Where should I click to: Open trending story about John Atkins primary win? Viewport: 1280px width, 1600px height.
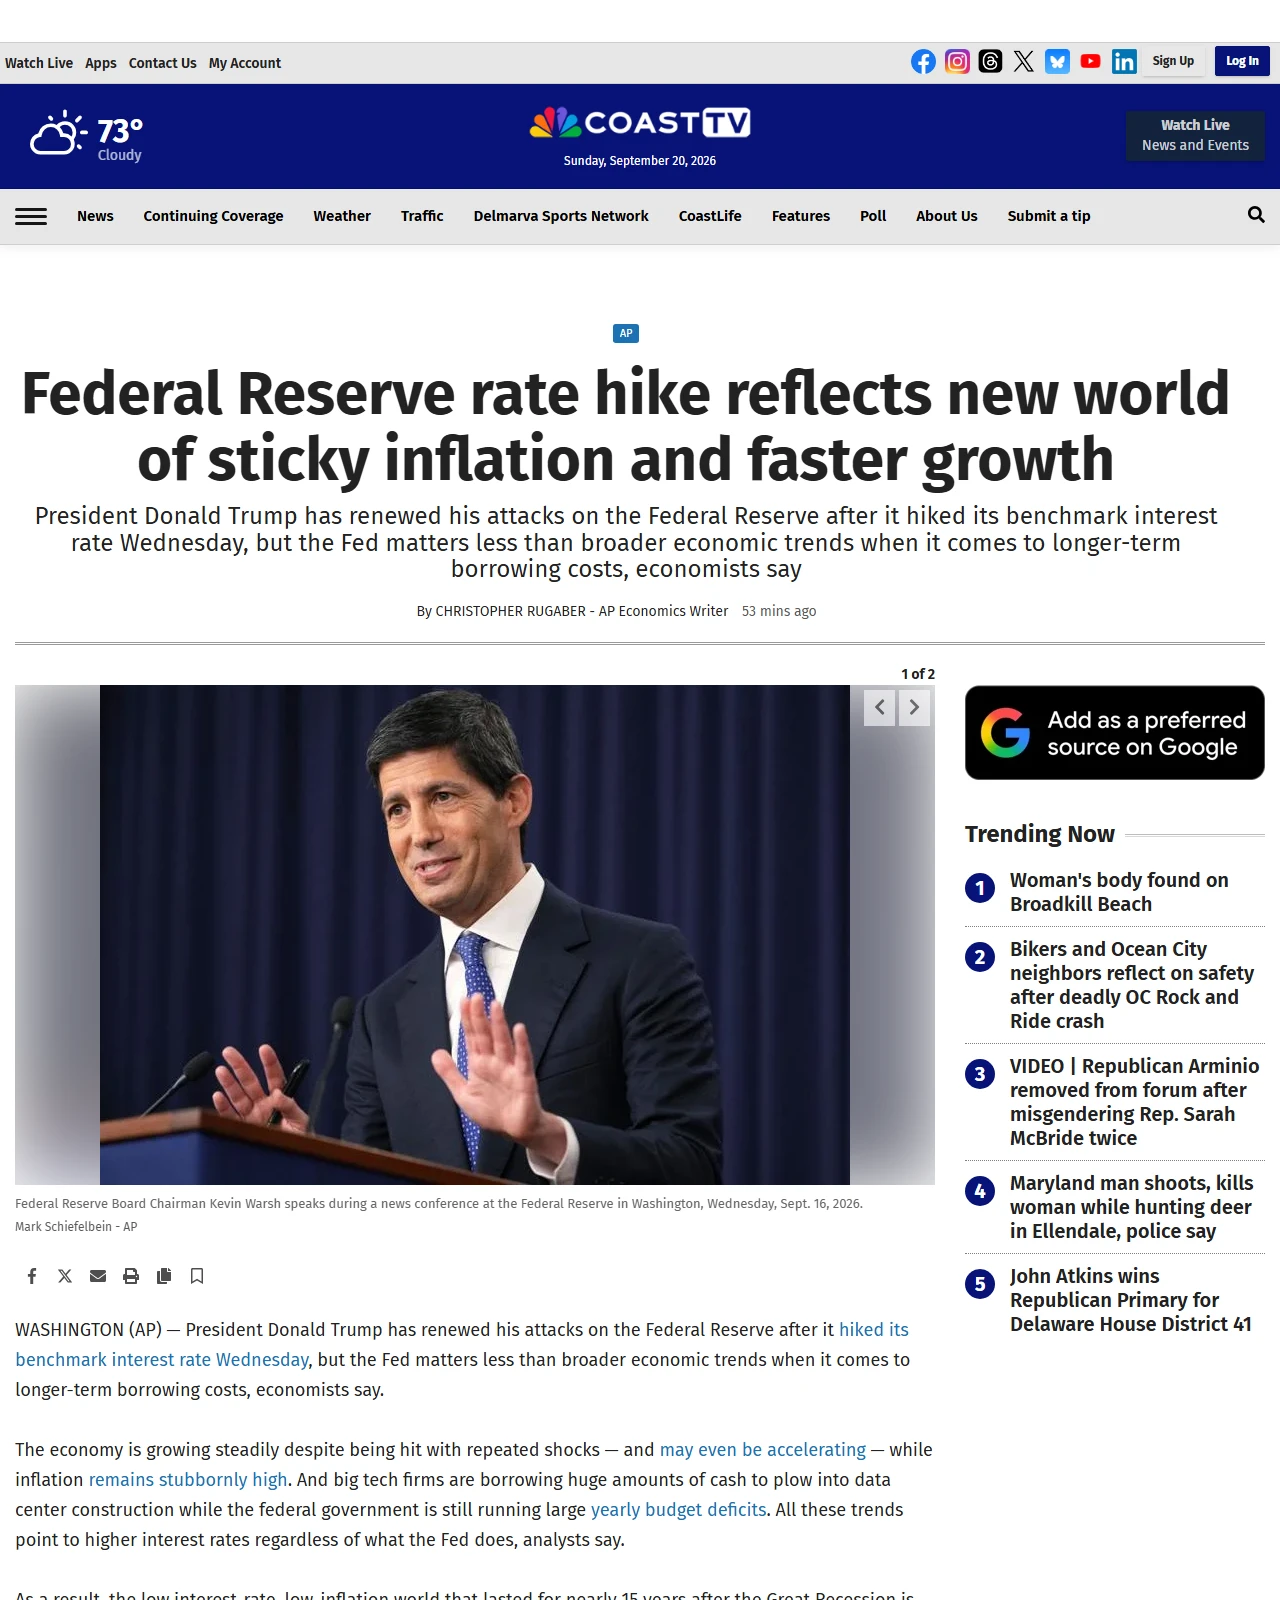[x=1130, y=1300]
